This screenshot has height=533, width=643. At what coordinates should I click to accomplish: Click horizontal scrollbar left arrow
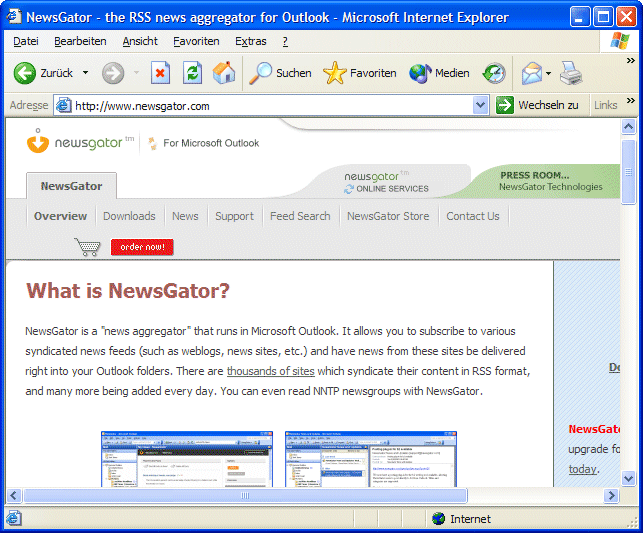(x=14, y=495)
